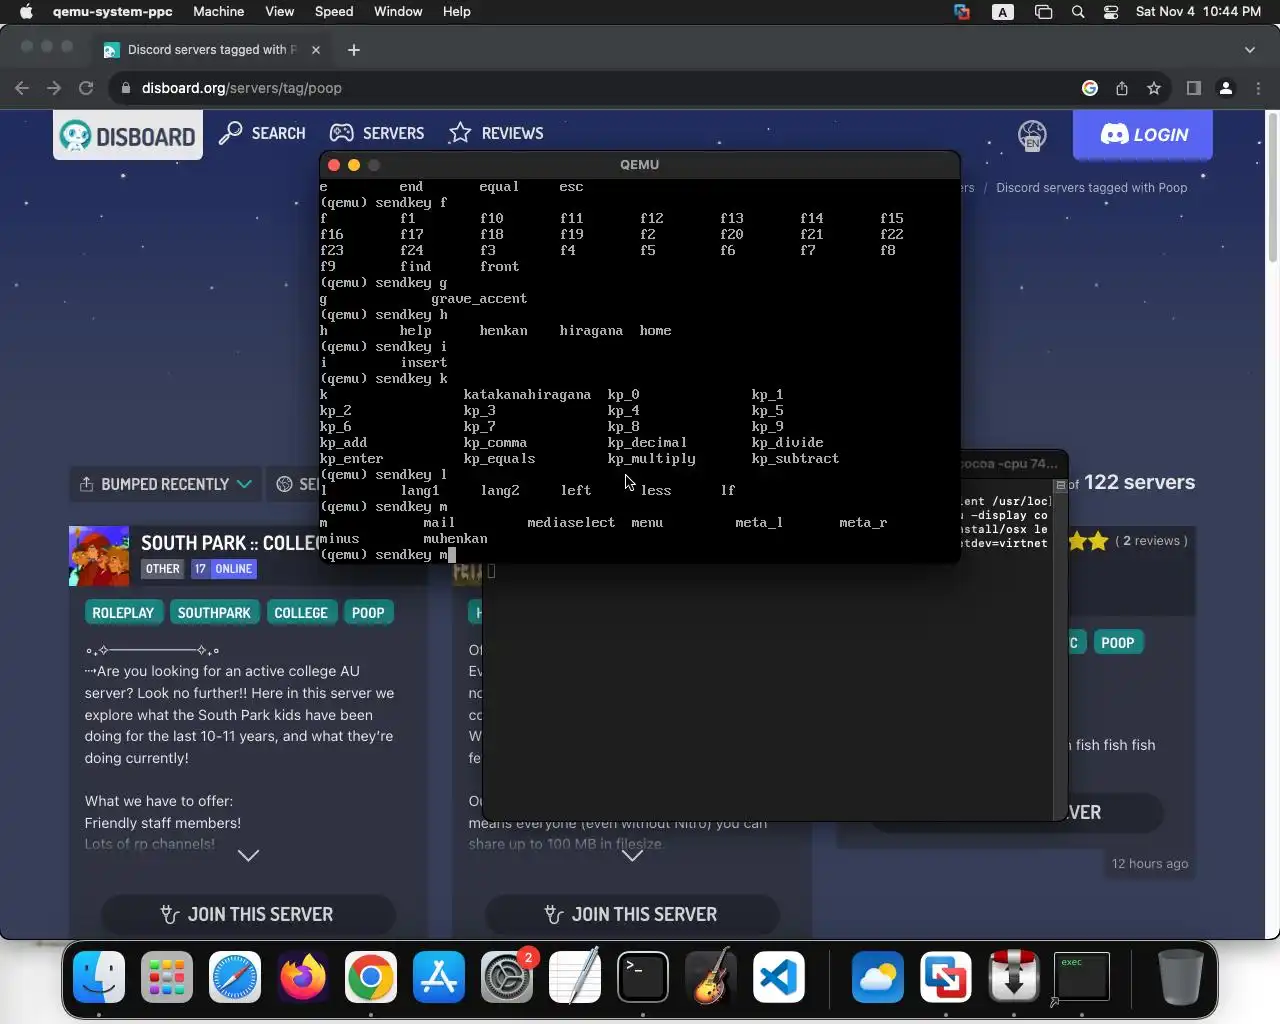The height and width of the screenshot is (1024, 1280).
Task: Open the Disboard REVIEWS link
Action: (x=496, y=133)
